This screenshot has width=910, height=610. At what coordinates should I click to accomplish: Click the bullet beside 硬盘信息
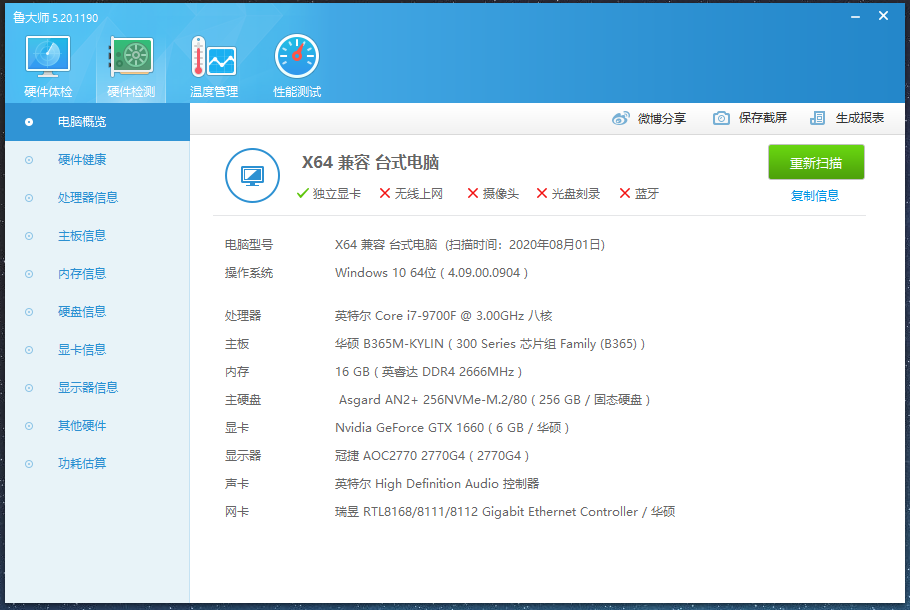pos(29,312)
